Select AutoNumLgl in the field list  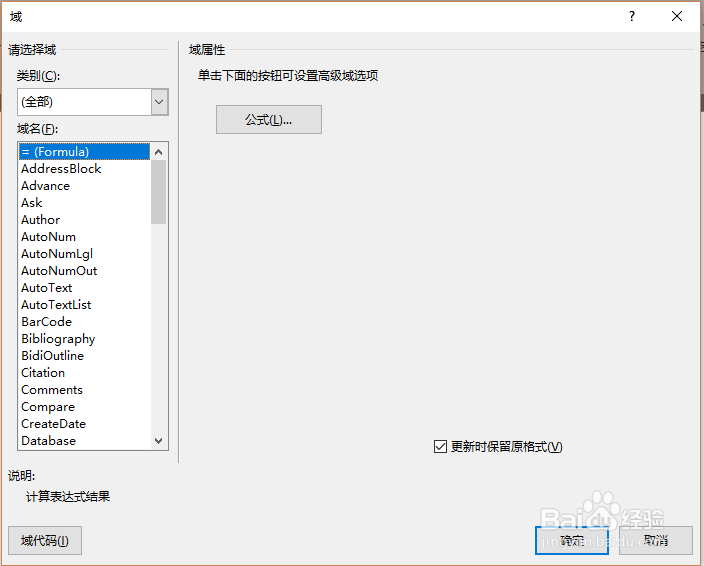(x=84, y=254)
